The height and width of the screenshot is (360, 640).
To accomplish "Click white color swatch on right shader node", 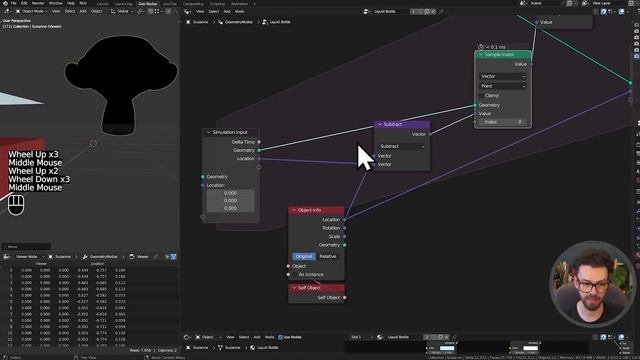I will tap(531, 348).
